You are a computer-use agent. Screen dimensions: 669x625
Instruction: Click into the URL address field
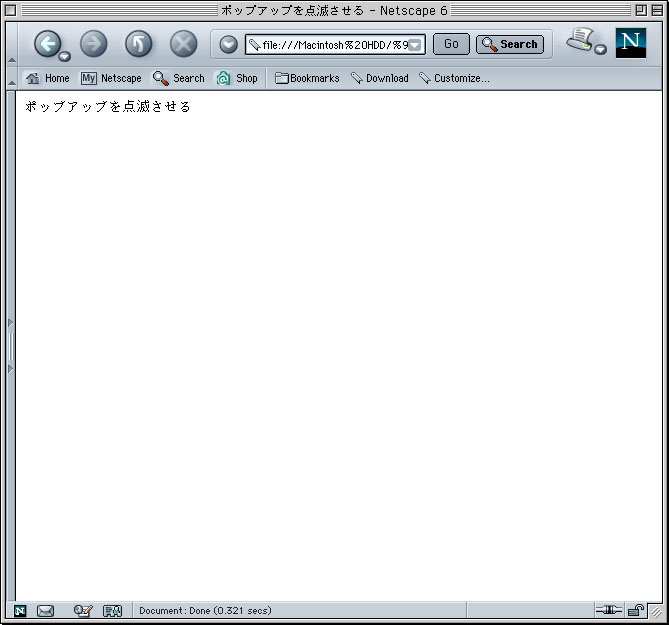click(335, 45)
